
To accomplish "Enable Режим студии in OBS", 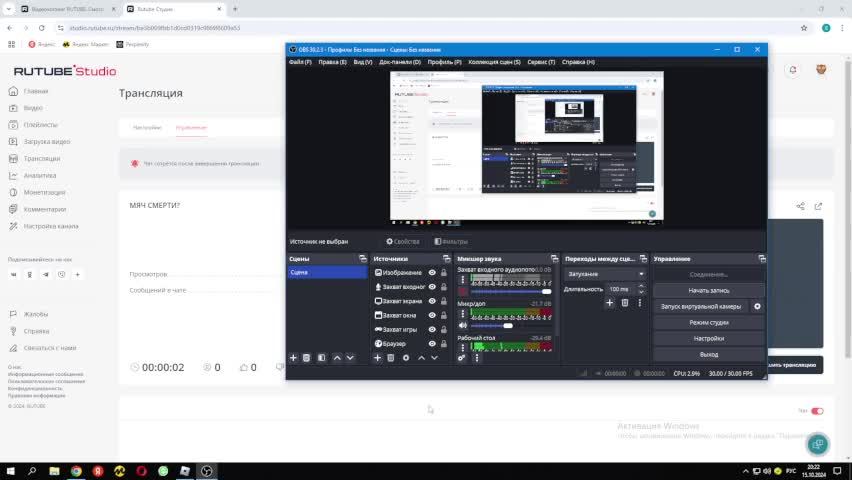I will (x=709, y=322).
